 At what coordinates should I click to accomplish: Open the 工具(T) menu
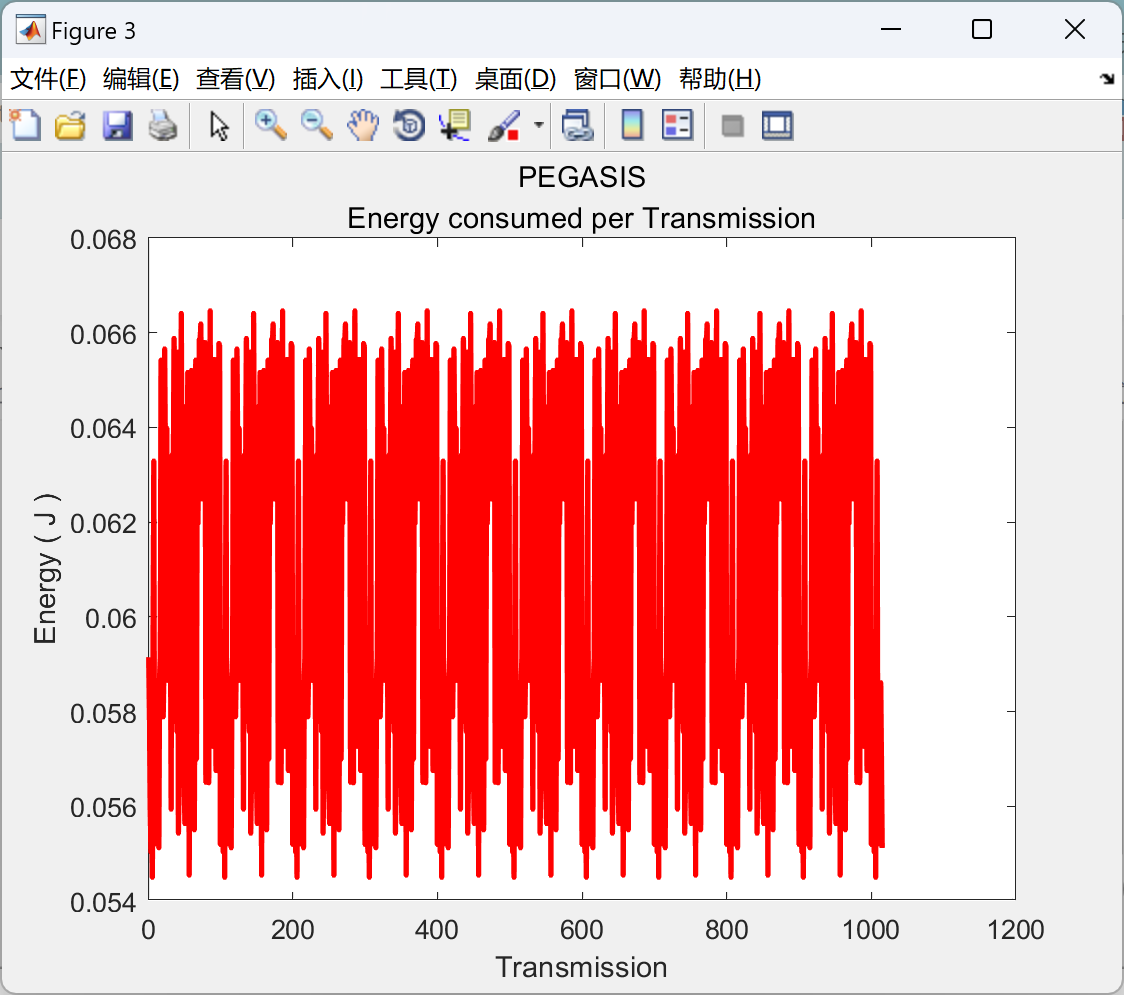click(x=419, y=79)
